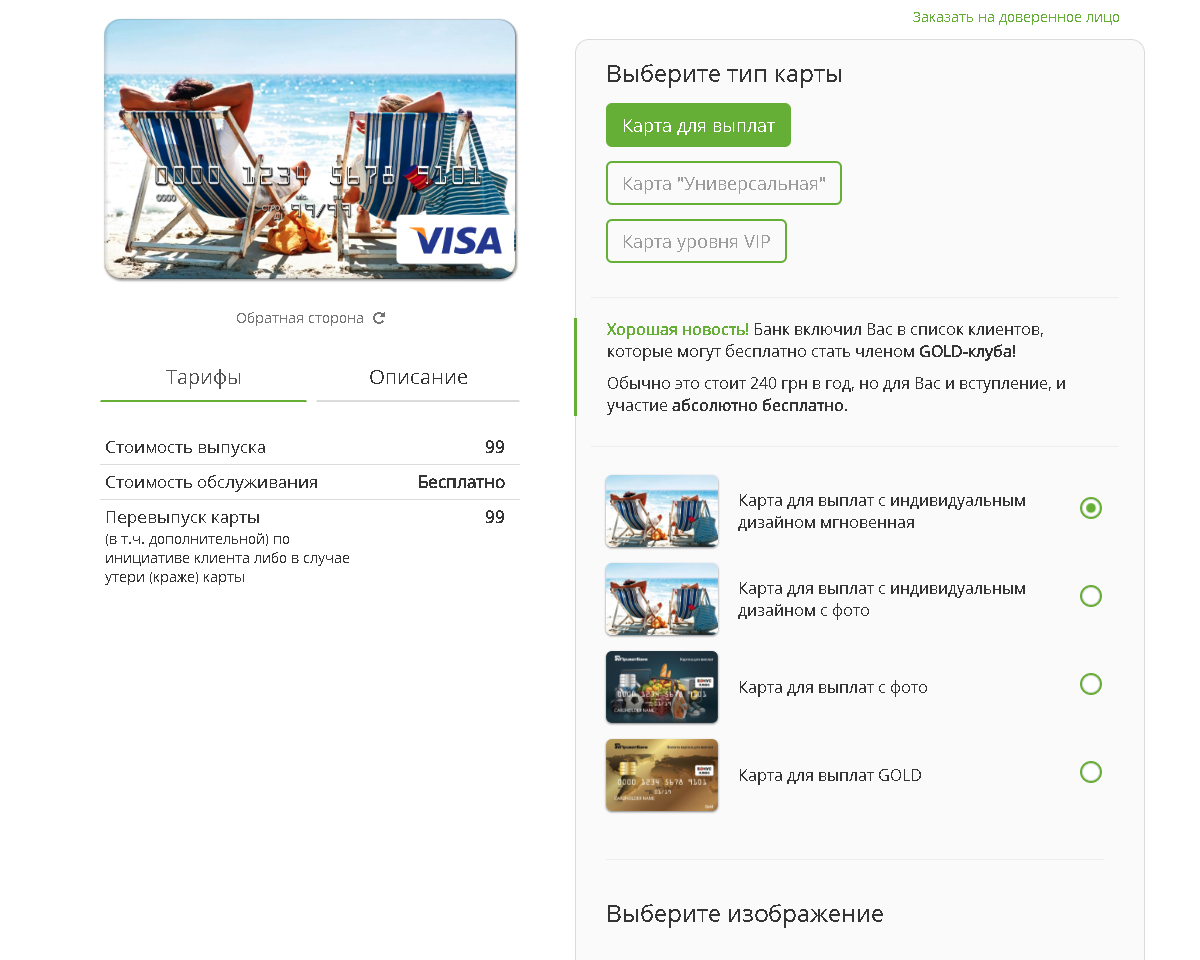Click first beach chairs card thumbnail

click(x=662, y=511)
